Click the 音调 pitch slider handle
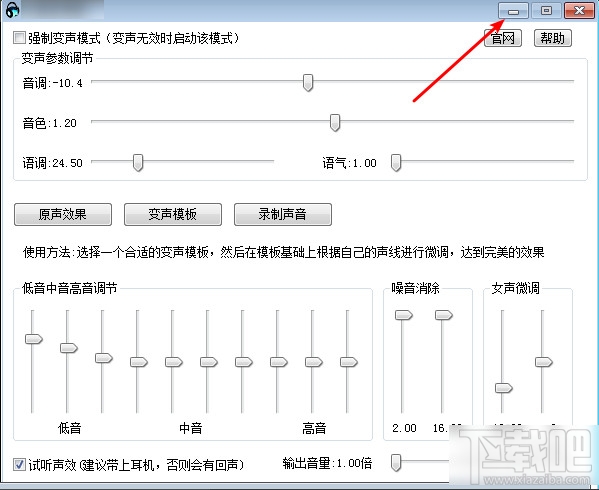The height and width of the screenshot is (490, 599). (308, 83)
